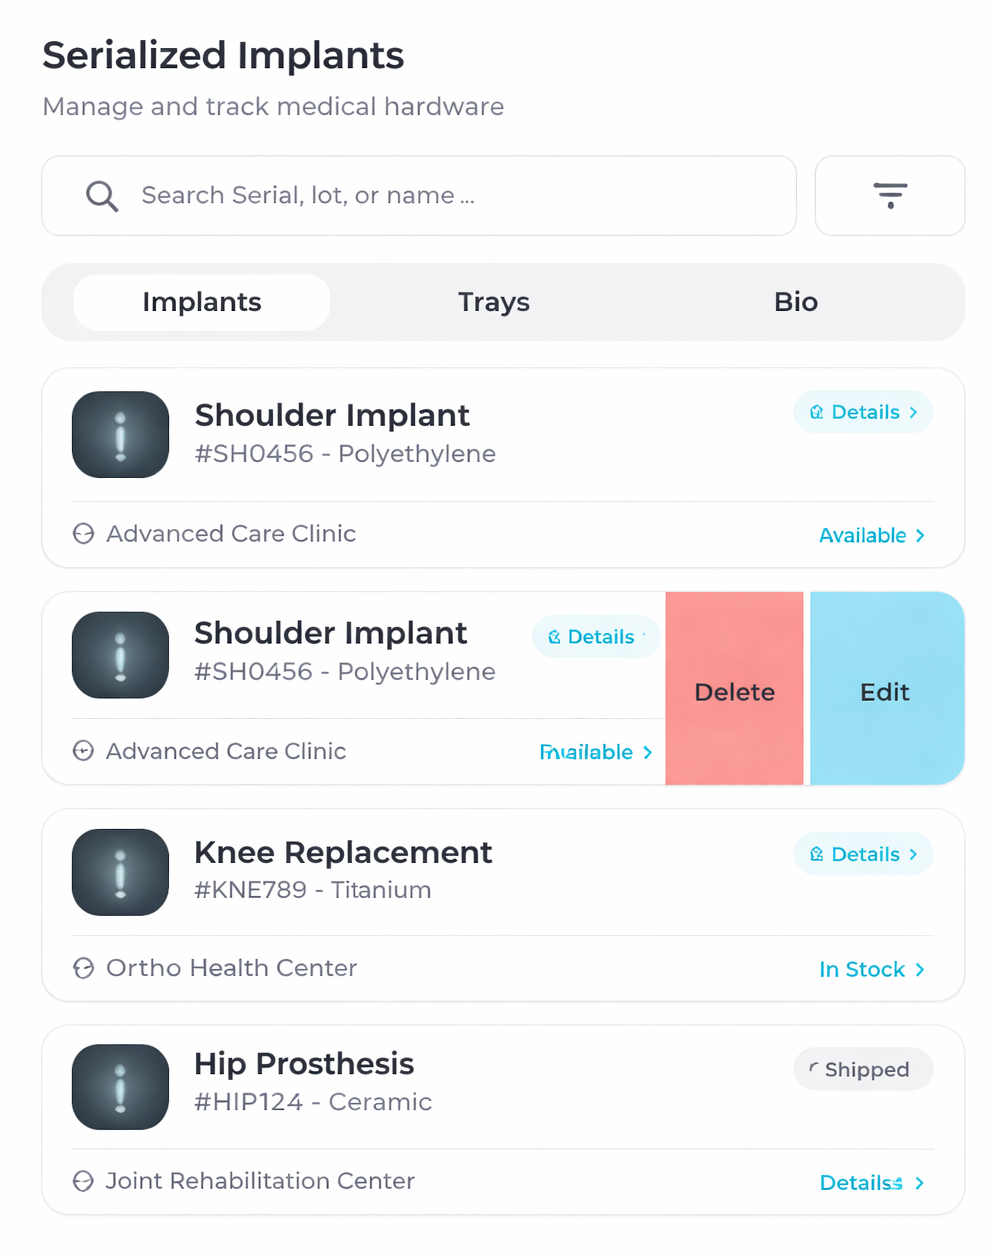The height and width of the screenshot is (1254, 993).
Task: Click the Knee Replacement implant icon
Action: coord(121,872)
